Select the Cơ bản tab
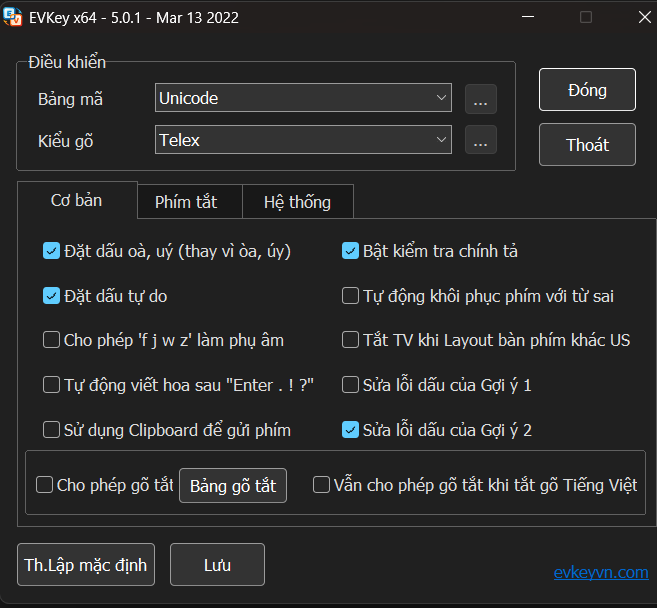The image size is (657, 608). coord(77,200)
